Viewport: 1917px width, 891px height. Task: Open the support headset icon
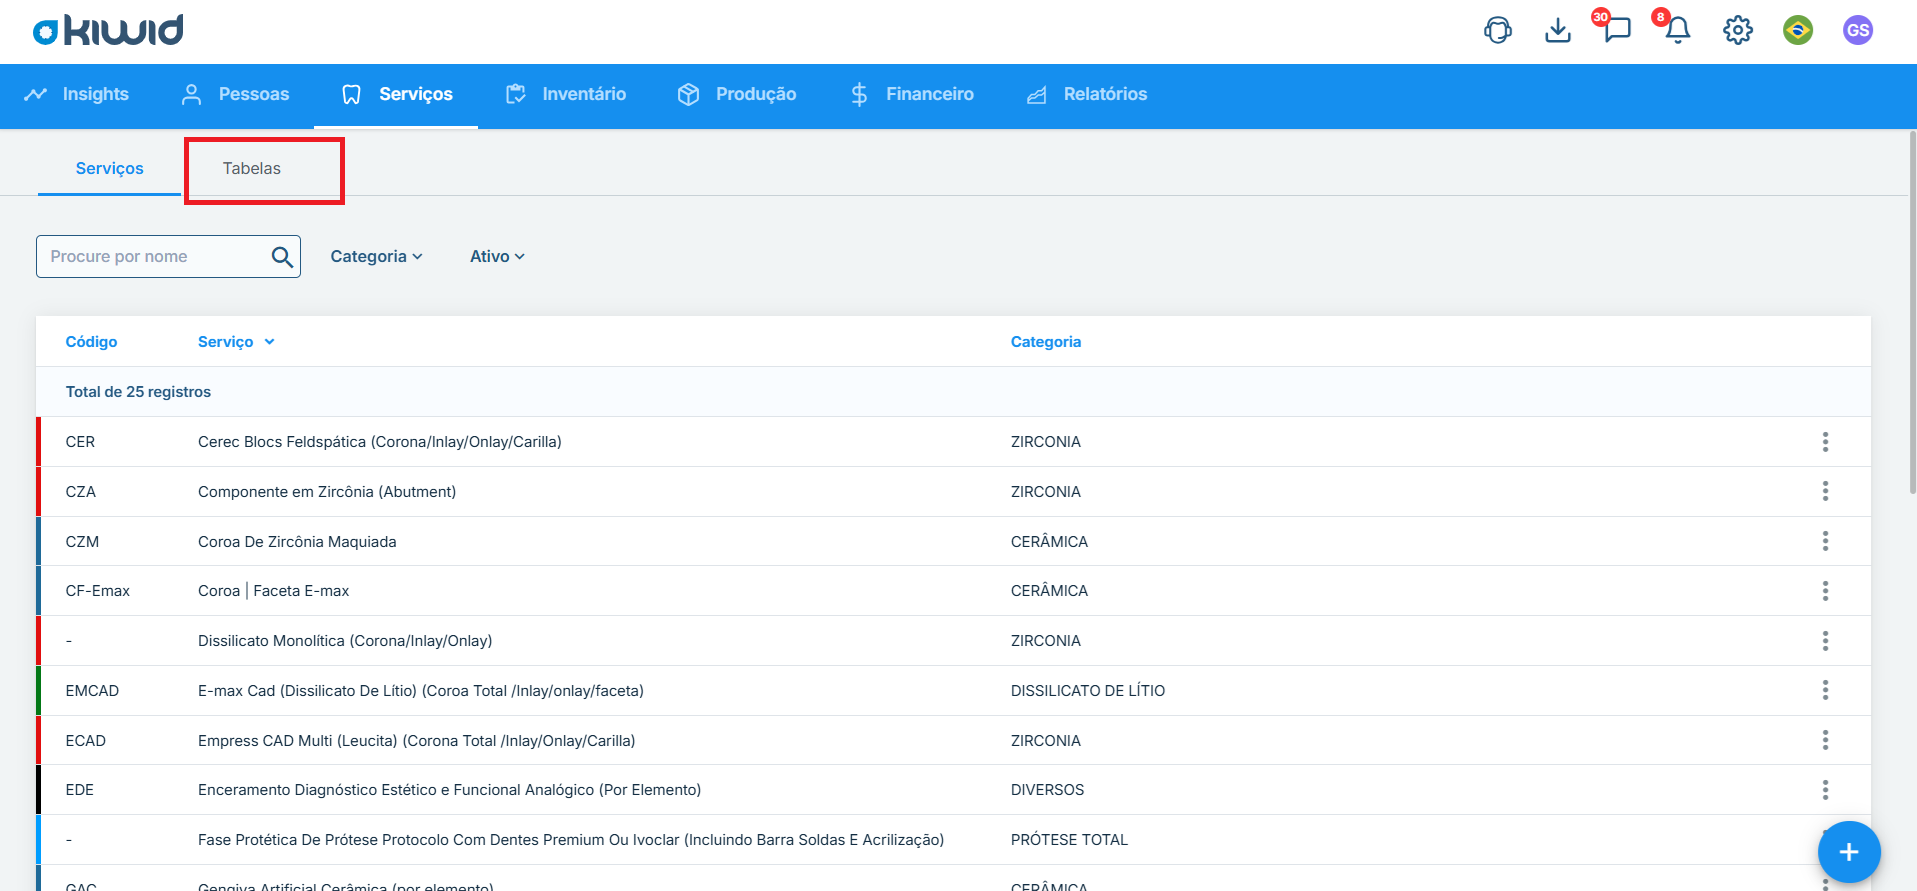(1497, 30)
